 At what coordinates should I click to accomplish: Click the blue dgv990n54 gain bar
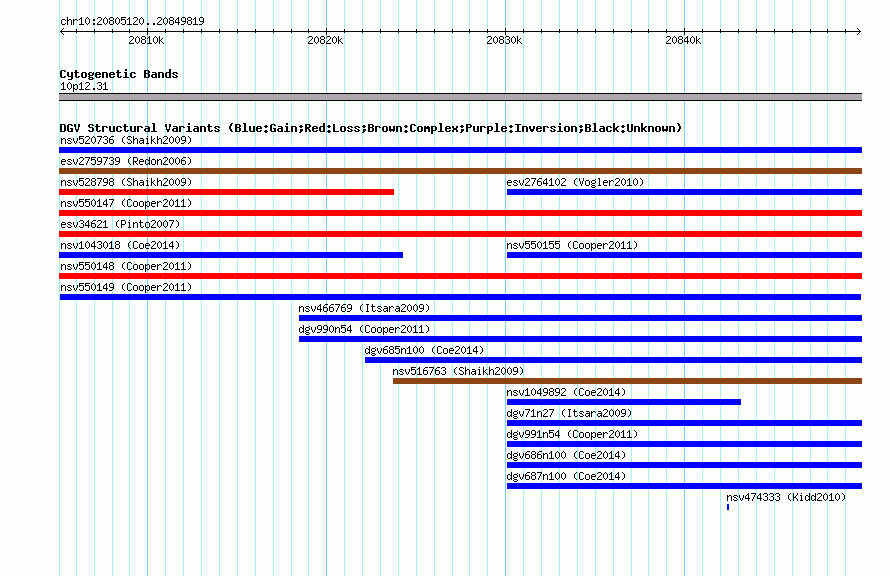tap(580, 339)
